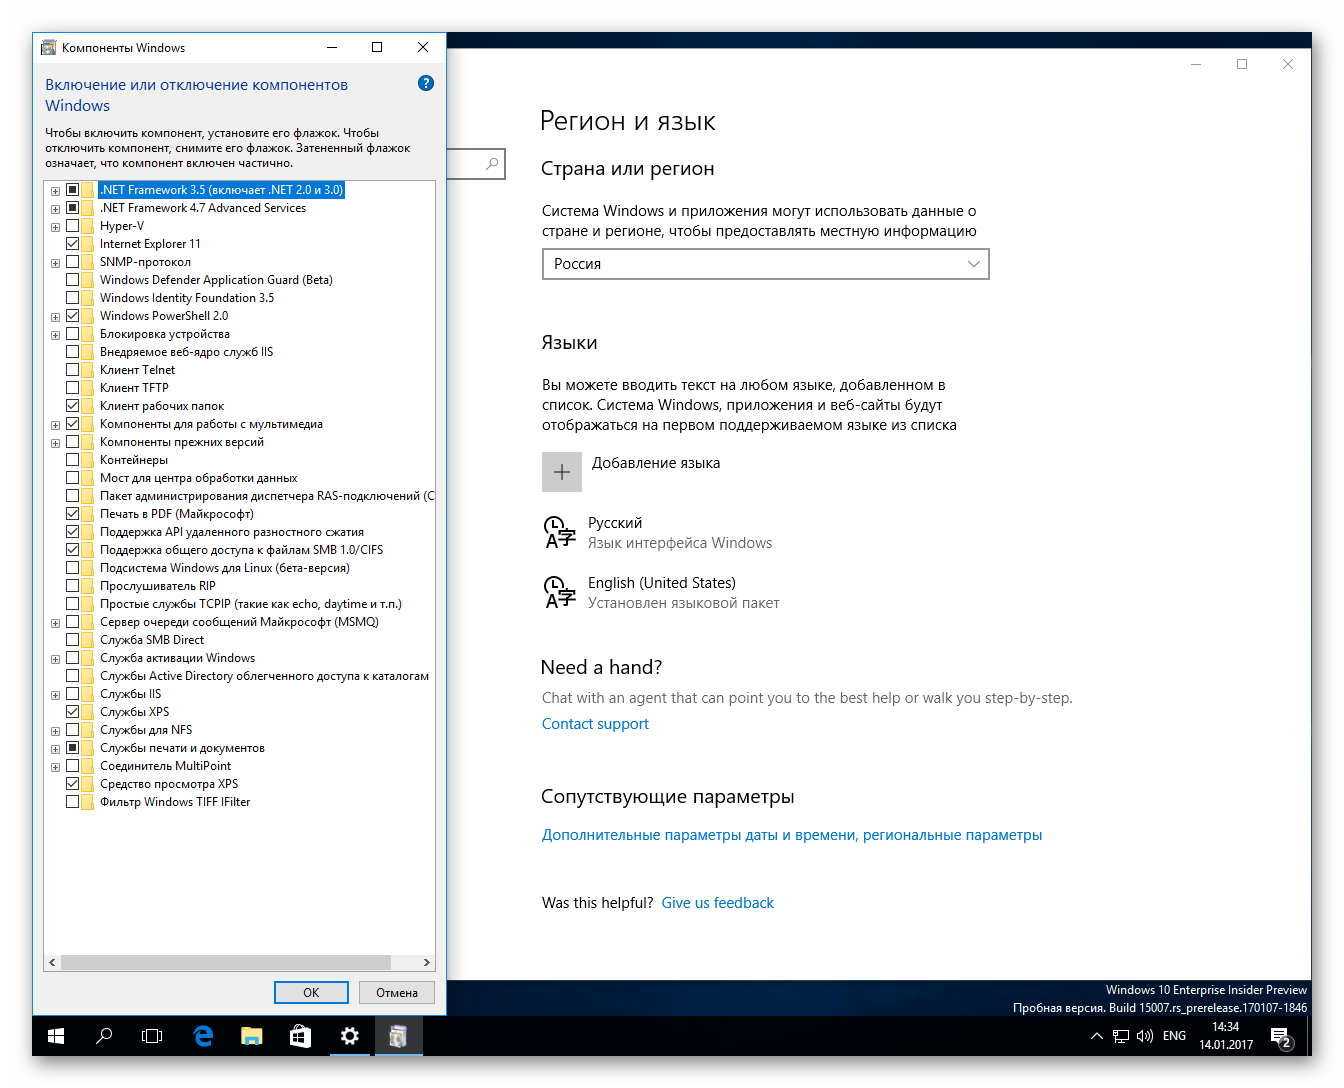Switch to Settings app in taskbar
Viewport: 1344px width, 1088px height.
tap(349, 1036)
